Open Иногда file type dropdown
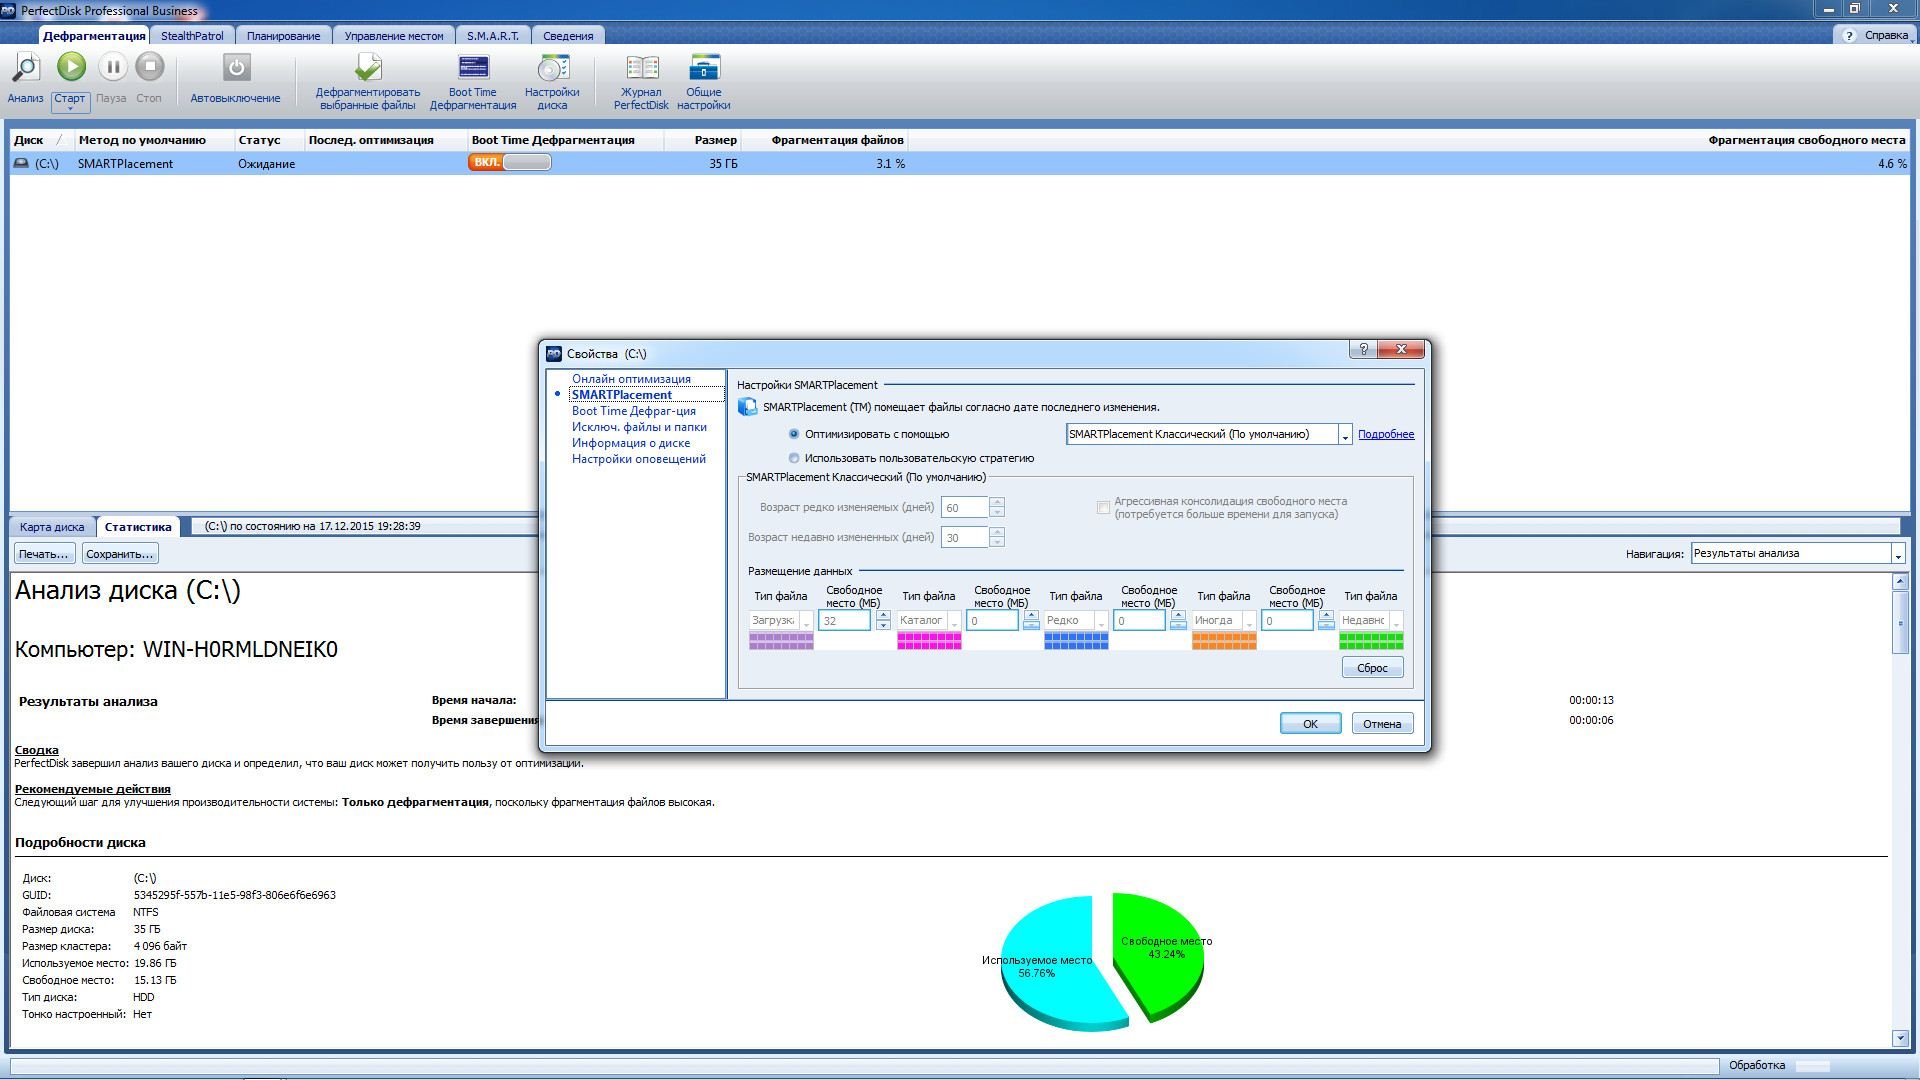Image resolution: width=1920 pixels, height=1080 pixels. (x=1249, y=621)
